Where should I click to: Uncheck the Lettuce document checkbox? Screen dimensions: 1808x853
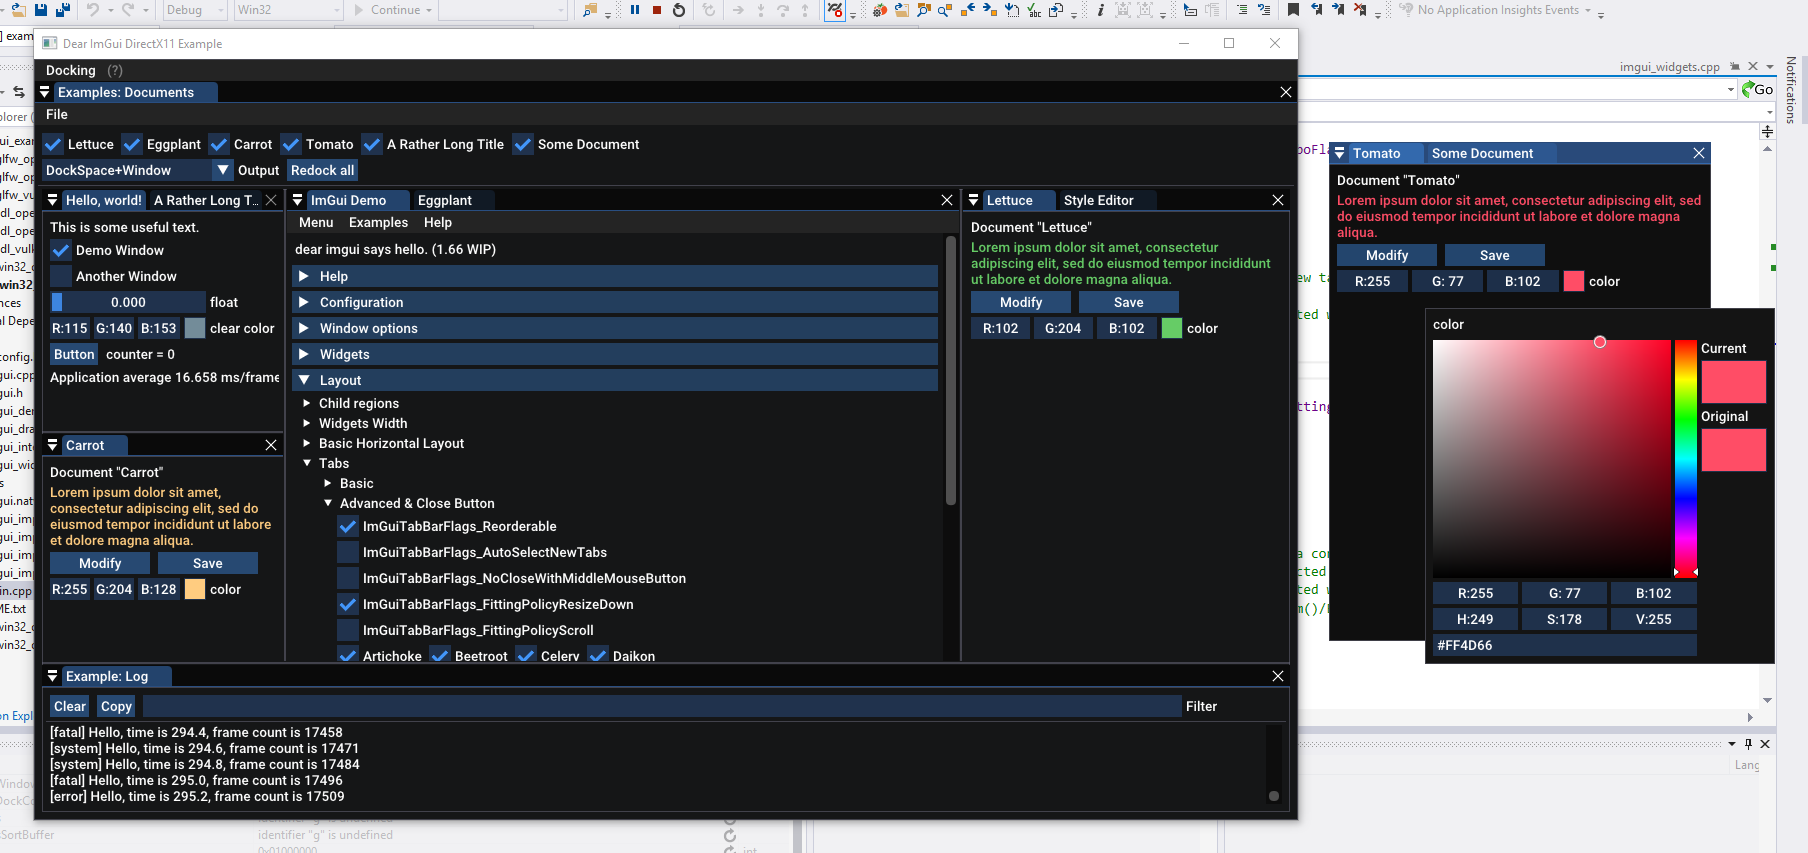tap(54, 144)
